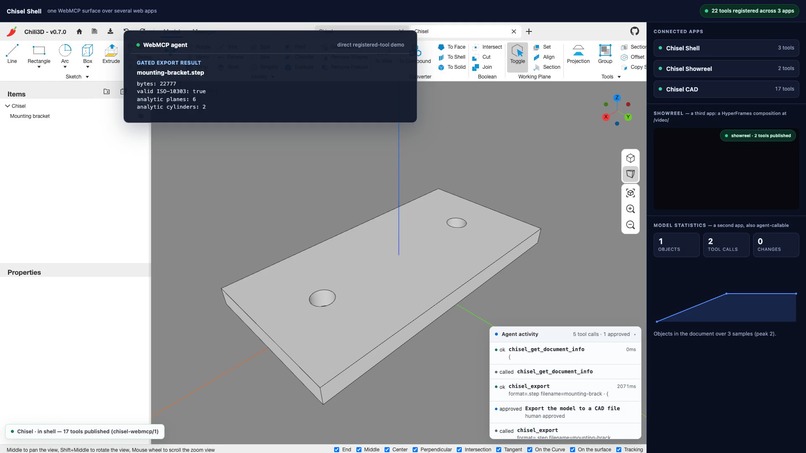
Task: Zoom in the viewport
Action: pos(630,209)
